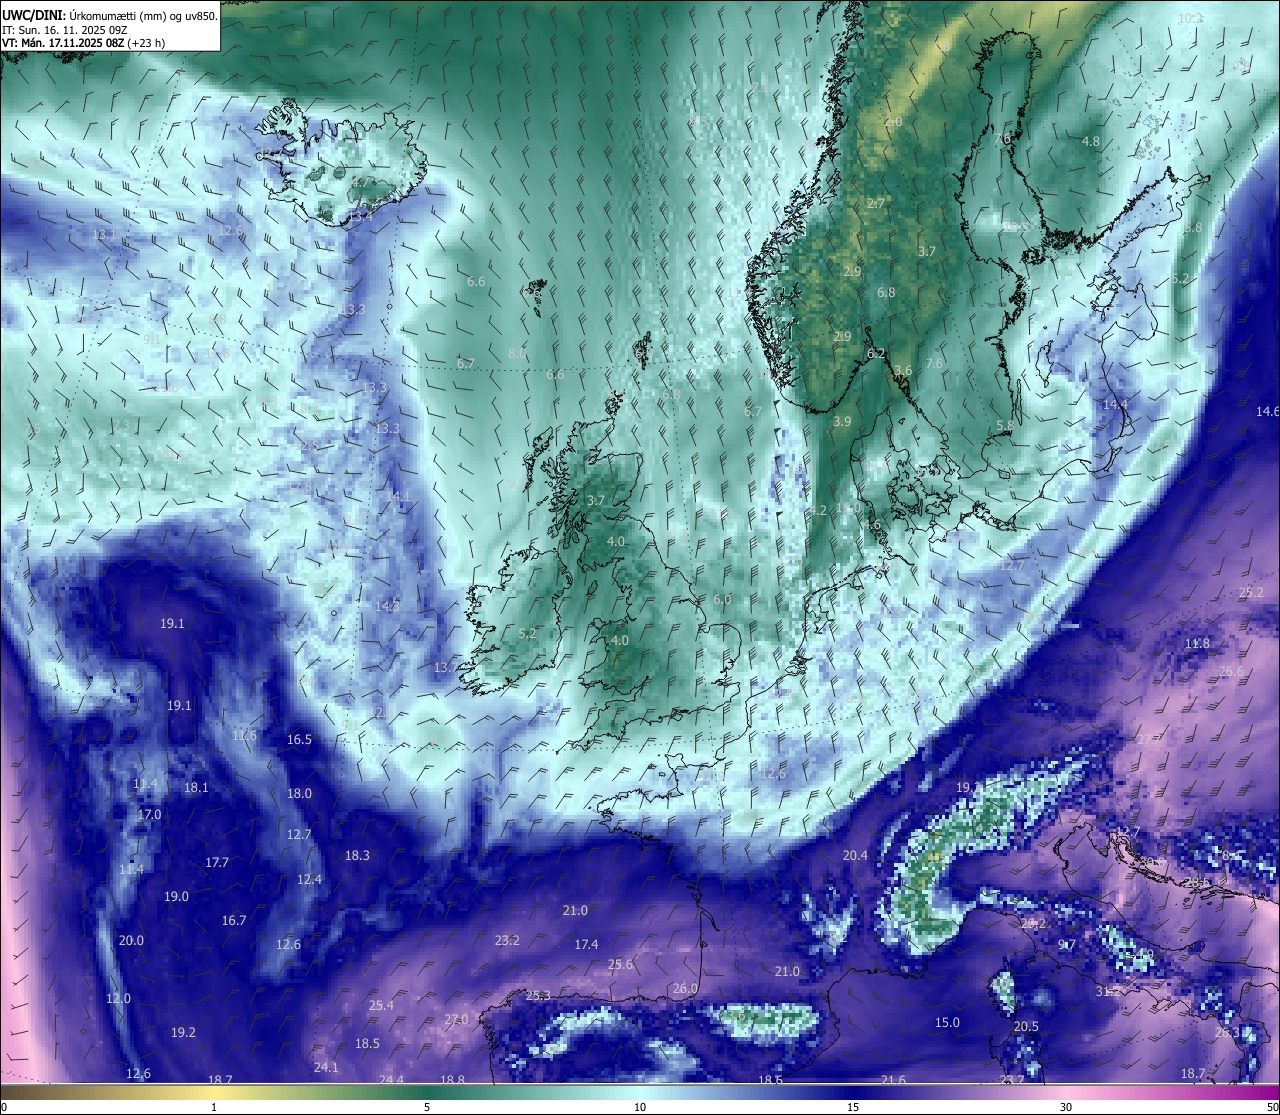Click the '19.0' map value
Viewport: 1280px width, 1115px height.
coord(176,896)
